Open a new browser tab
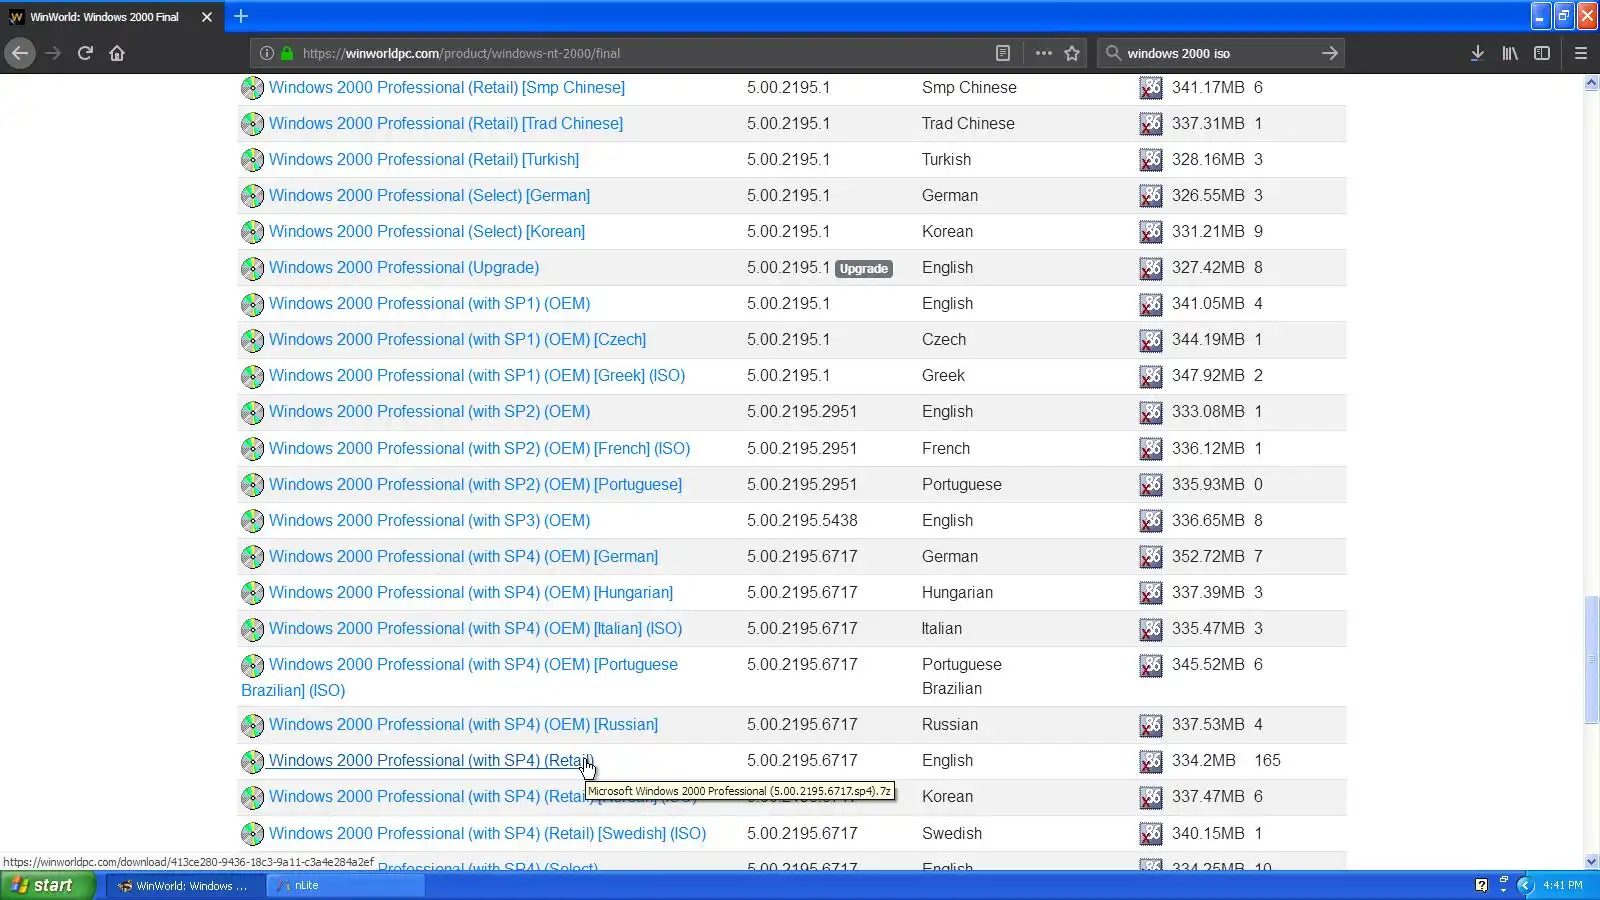Viewport: 1600px width, 900px height. pos(241,16)
